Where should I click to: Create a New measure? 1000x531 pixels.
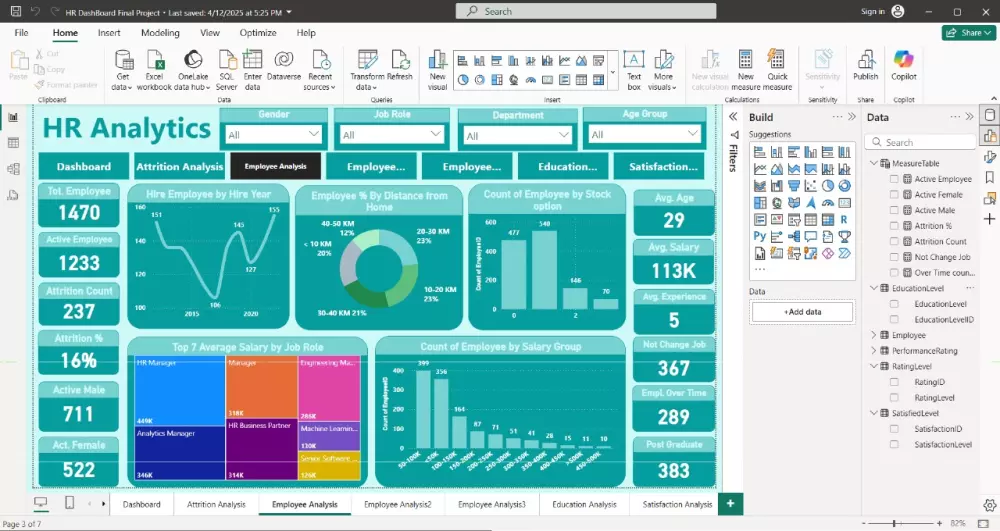pos(746,70)
